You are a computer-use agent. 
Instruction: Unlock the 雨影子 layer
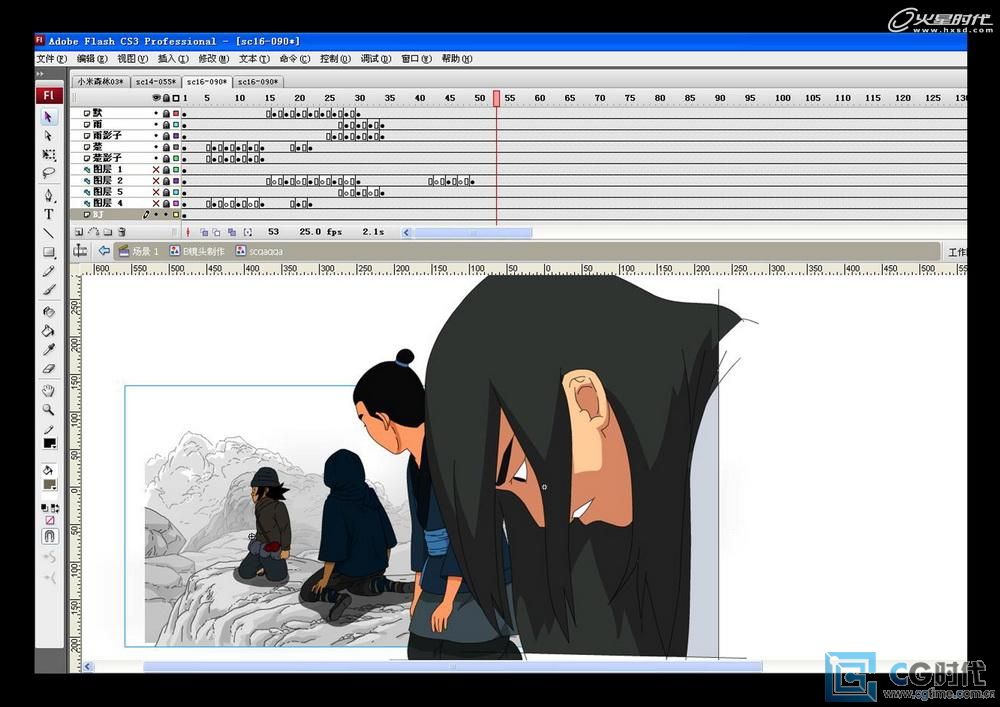[x=166, y=136]
